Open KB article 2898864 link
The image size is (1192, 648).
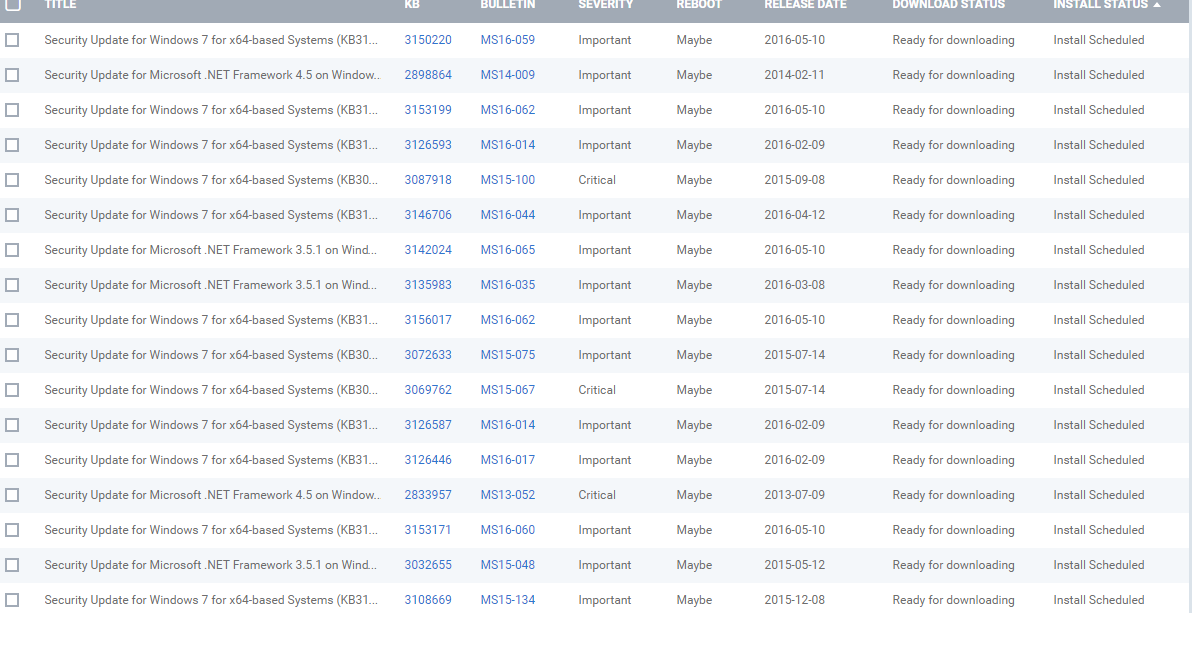tap(428, 75)
